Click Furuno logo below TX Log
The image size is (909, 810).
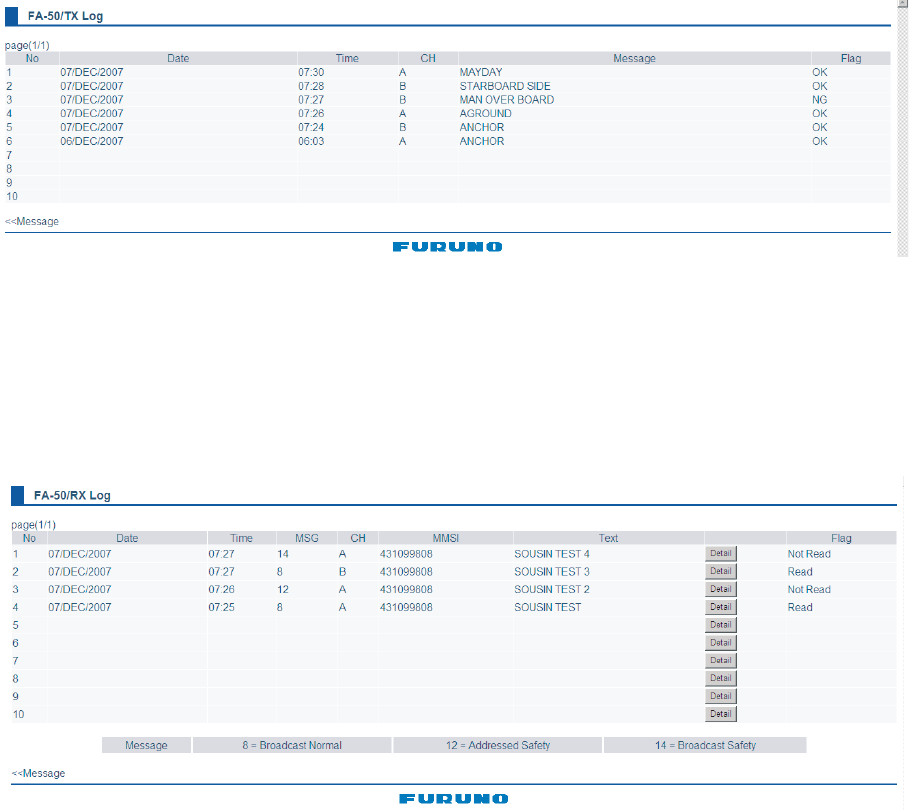[447, 247]
